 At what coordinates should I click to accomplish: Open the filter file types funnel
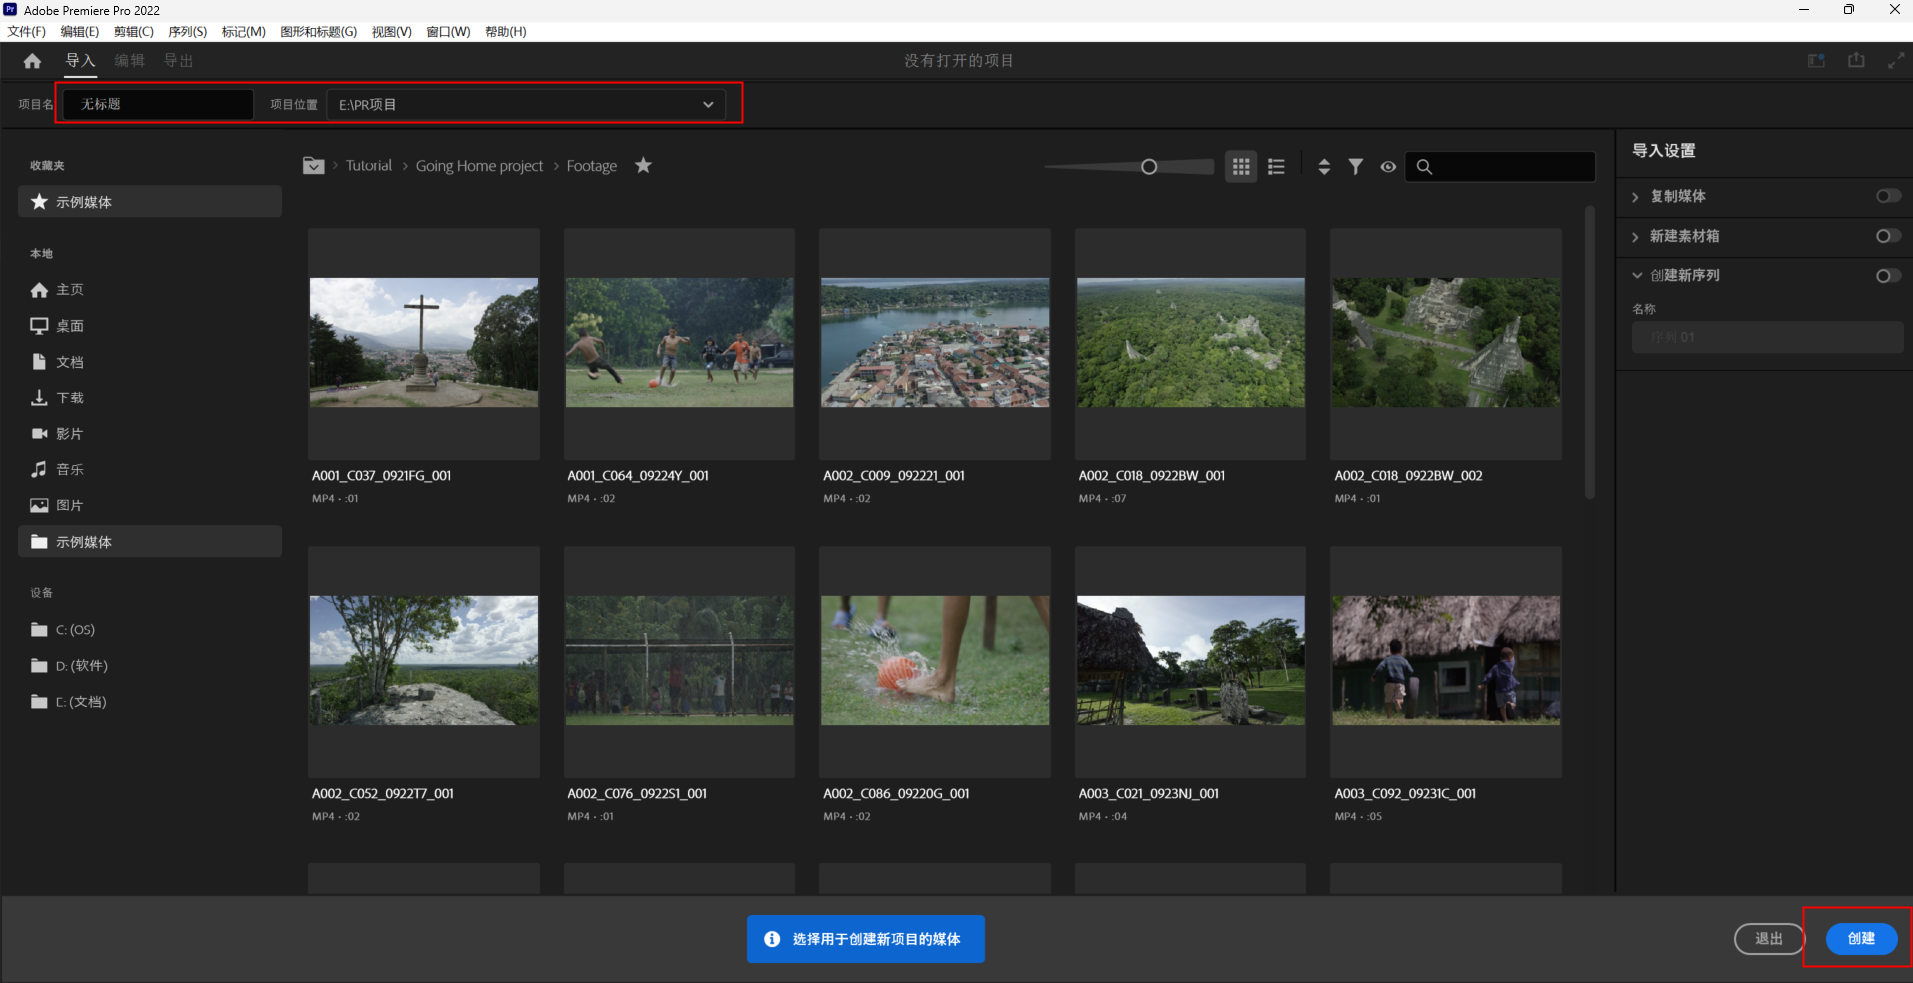pyautogui.click(x=1355, y=167)
